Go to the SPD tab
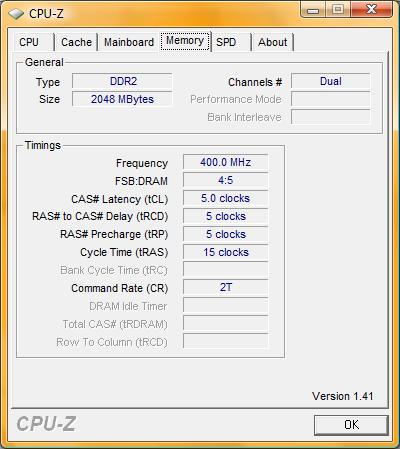This screenshot has width=400, height=449. point(231,42)
